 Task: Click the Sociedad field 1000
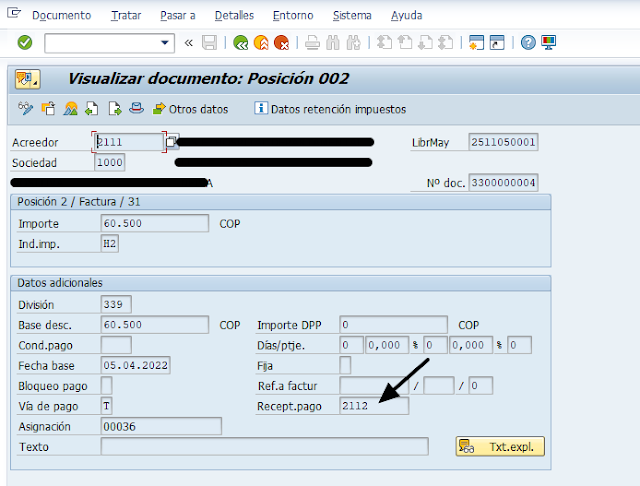[x=109, y=162]
